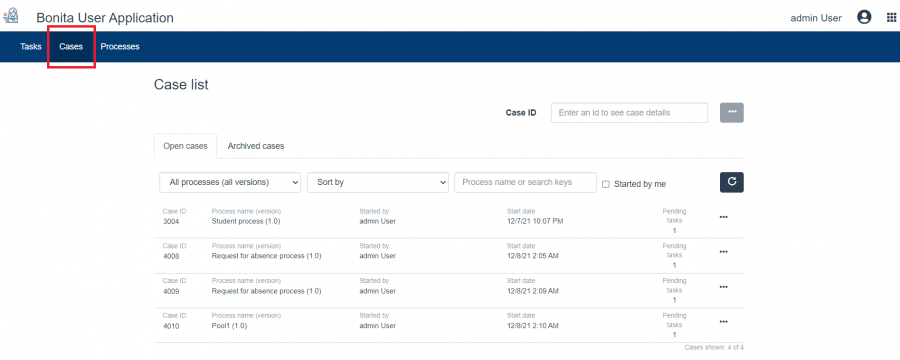
Task: Expand the All processes dropdown
Action: [230, 182]
